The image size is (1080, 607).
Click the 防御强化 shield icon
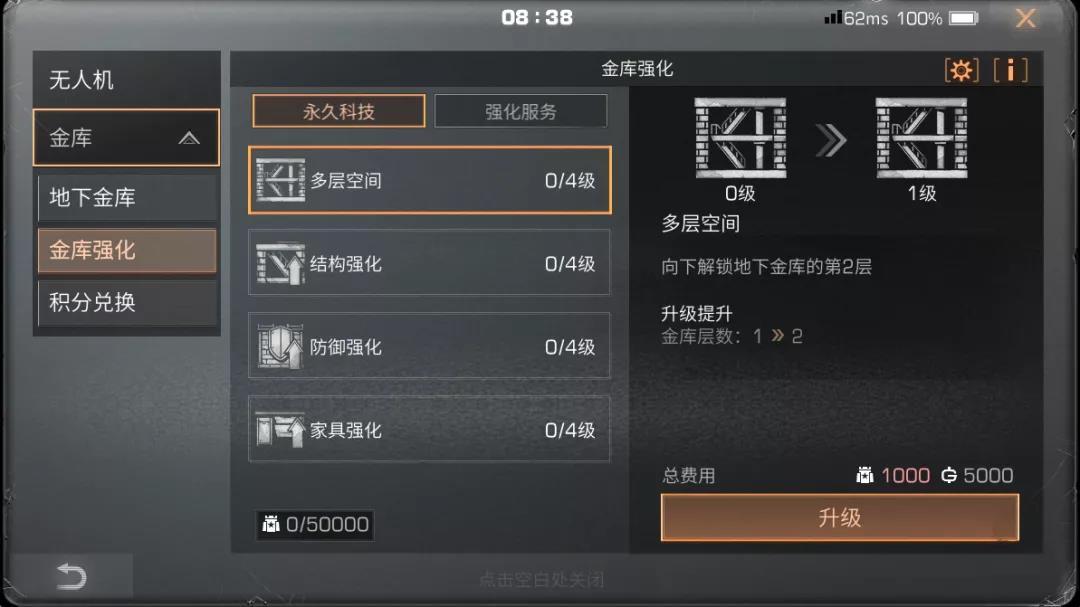tap(280, 347)
